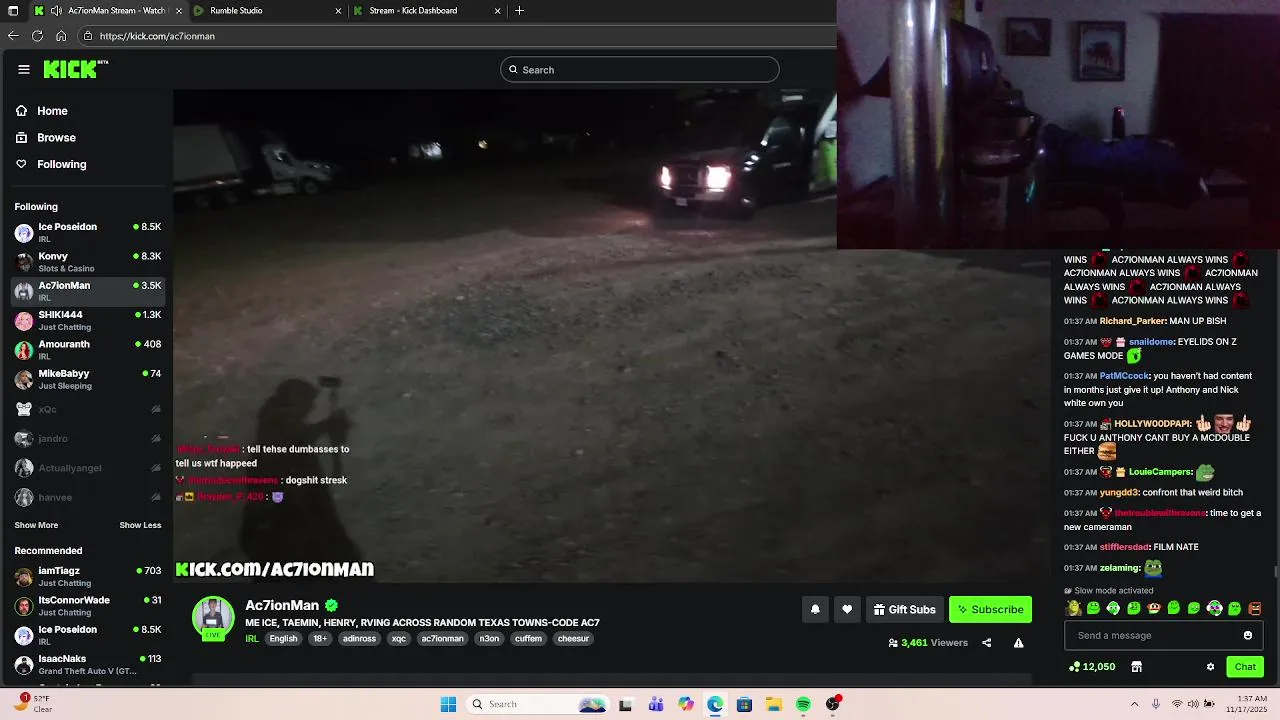Toggle notification bell for channel
This screenshot has height=720, width=1280.
(x=815, y=609)
